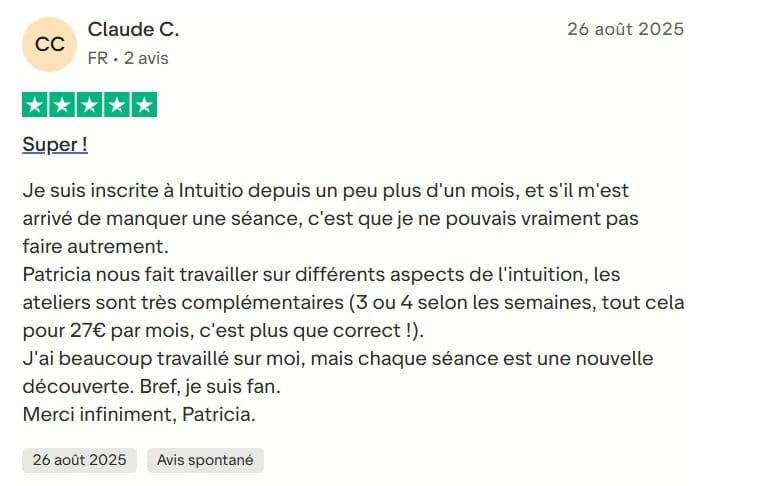Viewport: 776px width, 486px height.
Task: Click the FR country label
Action: (97, 58)
